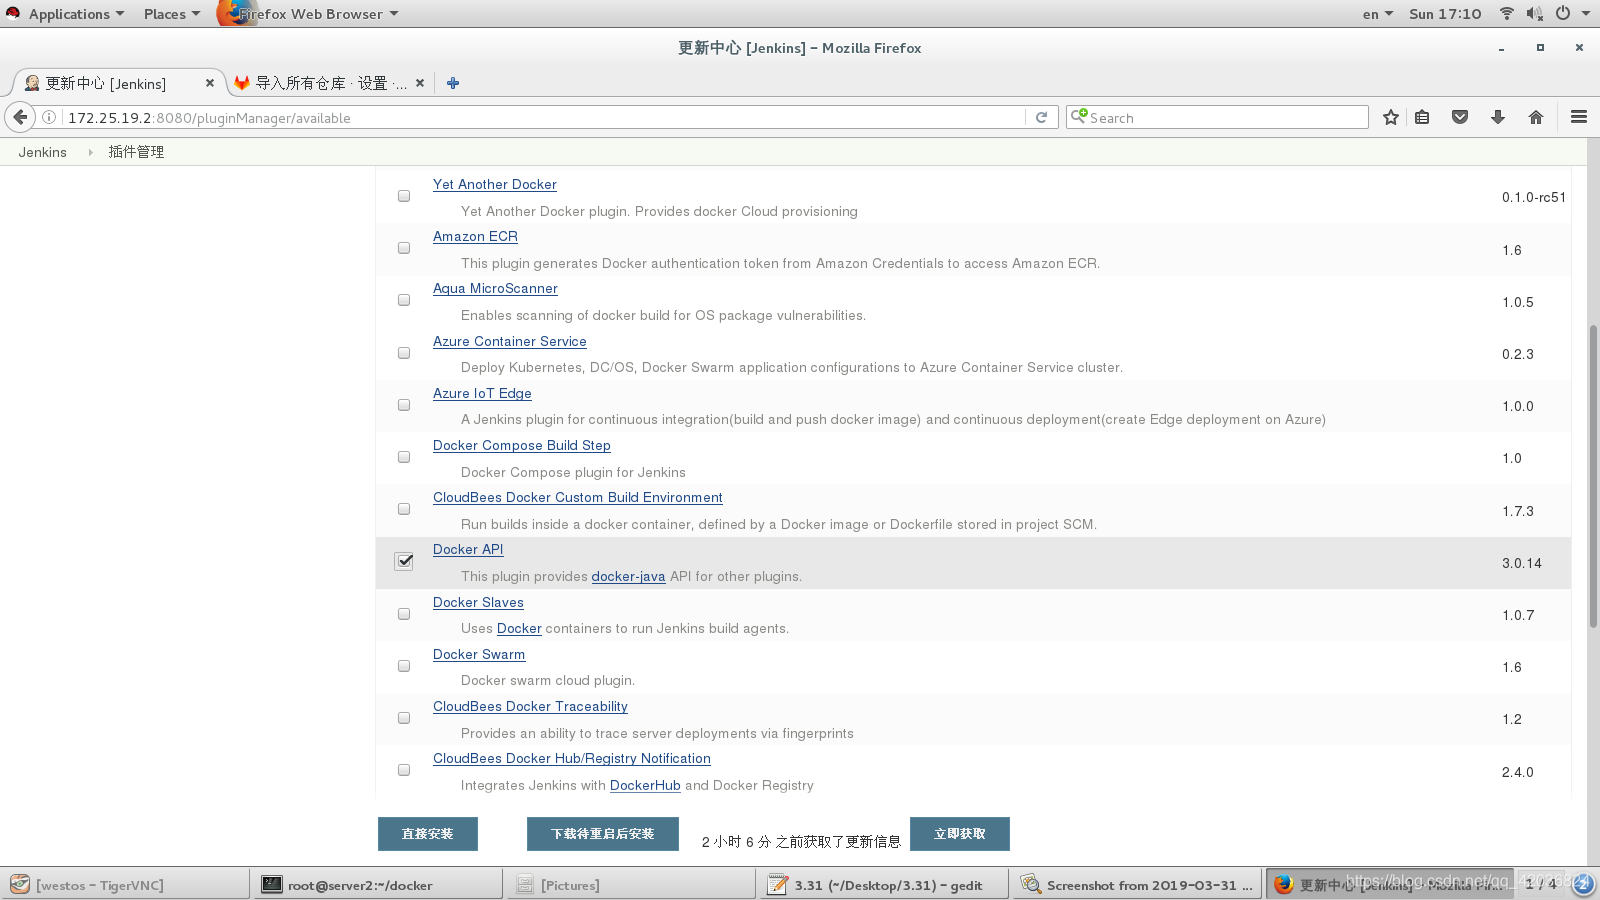Check the CloudBees Docker Traceability checkbox
This screenshot has height=900, width=1600.
click(x=404, y=718)
